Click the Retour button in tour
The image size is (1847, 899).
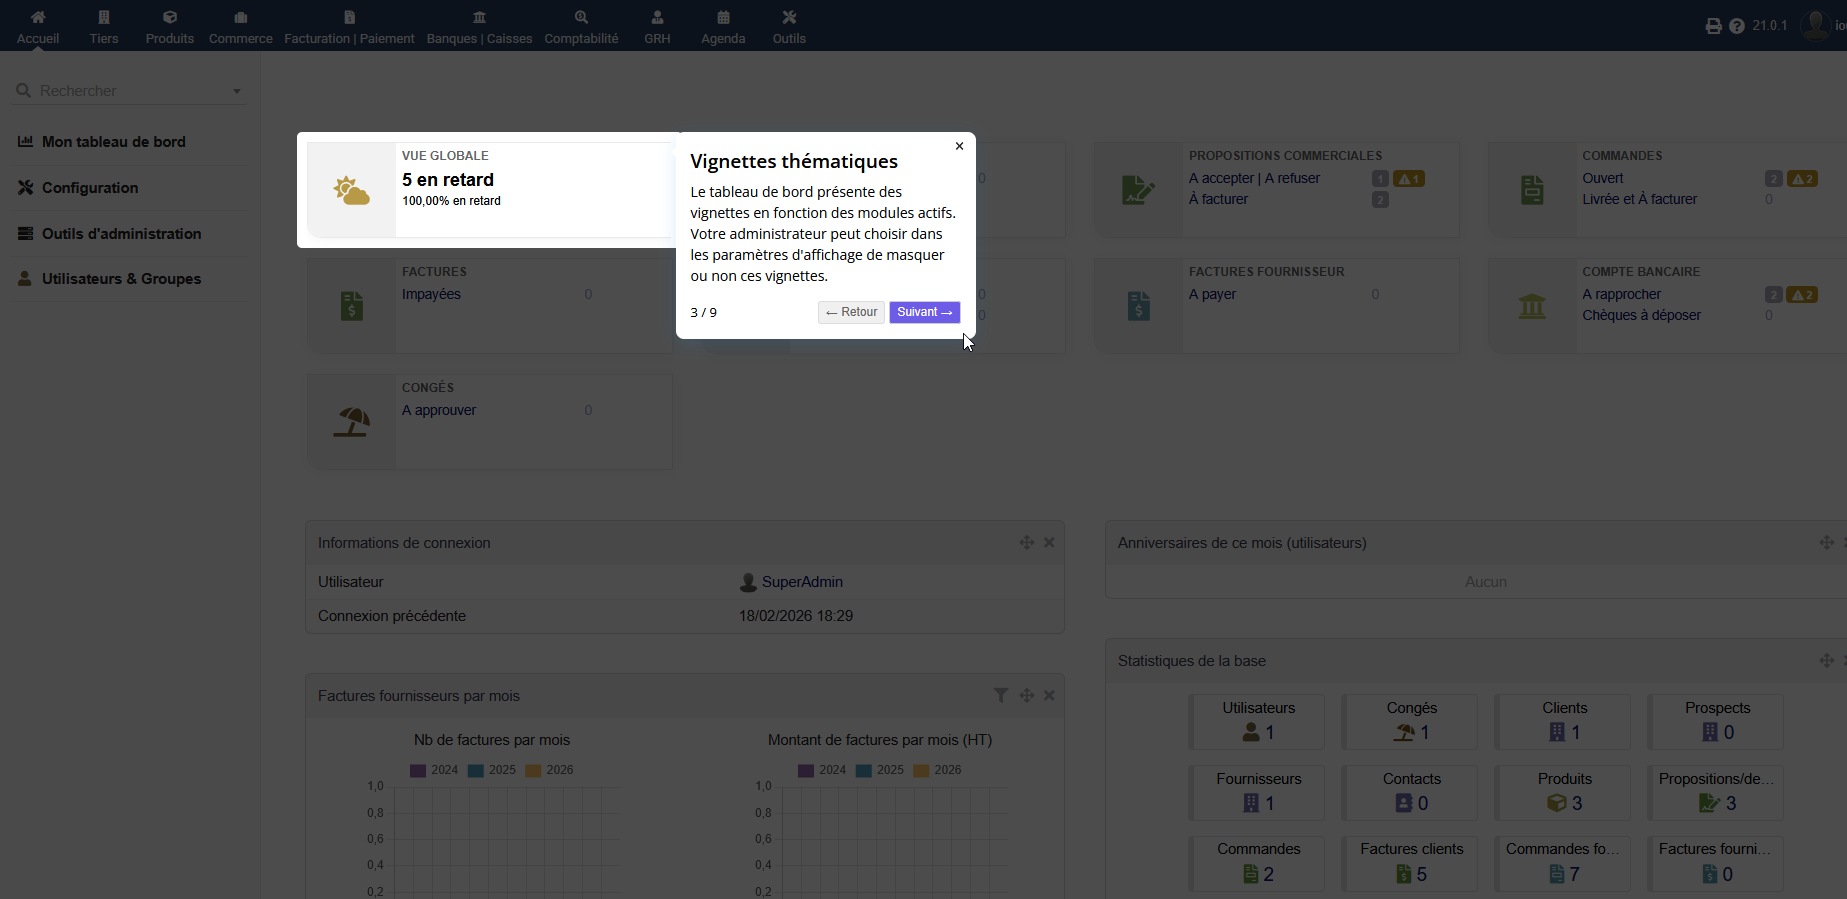(x=851, y=312)
